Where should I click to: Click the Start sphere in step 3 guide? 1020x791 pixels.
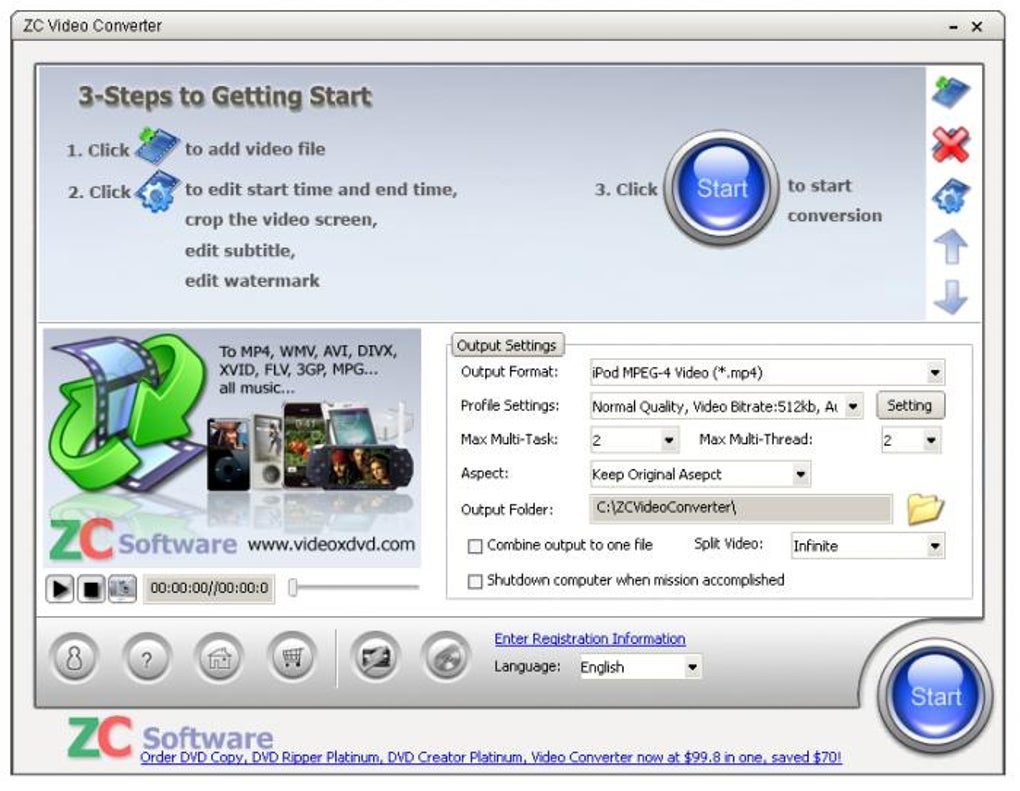pos(721,189)
